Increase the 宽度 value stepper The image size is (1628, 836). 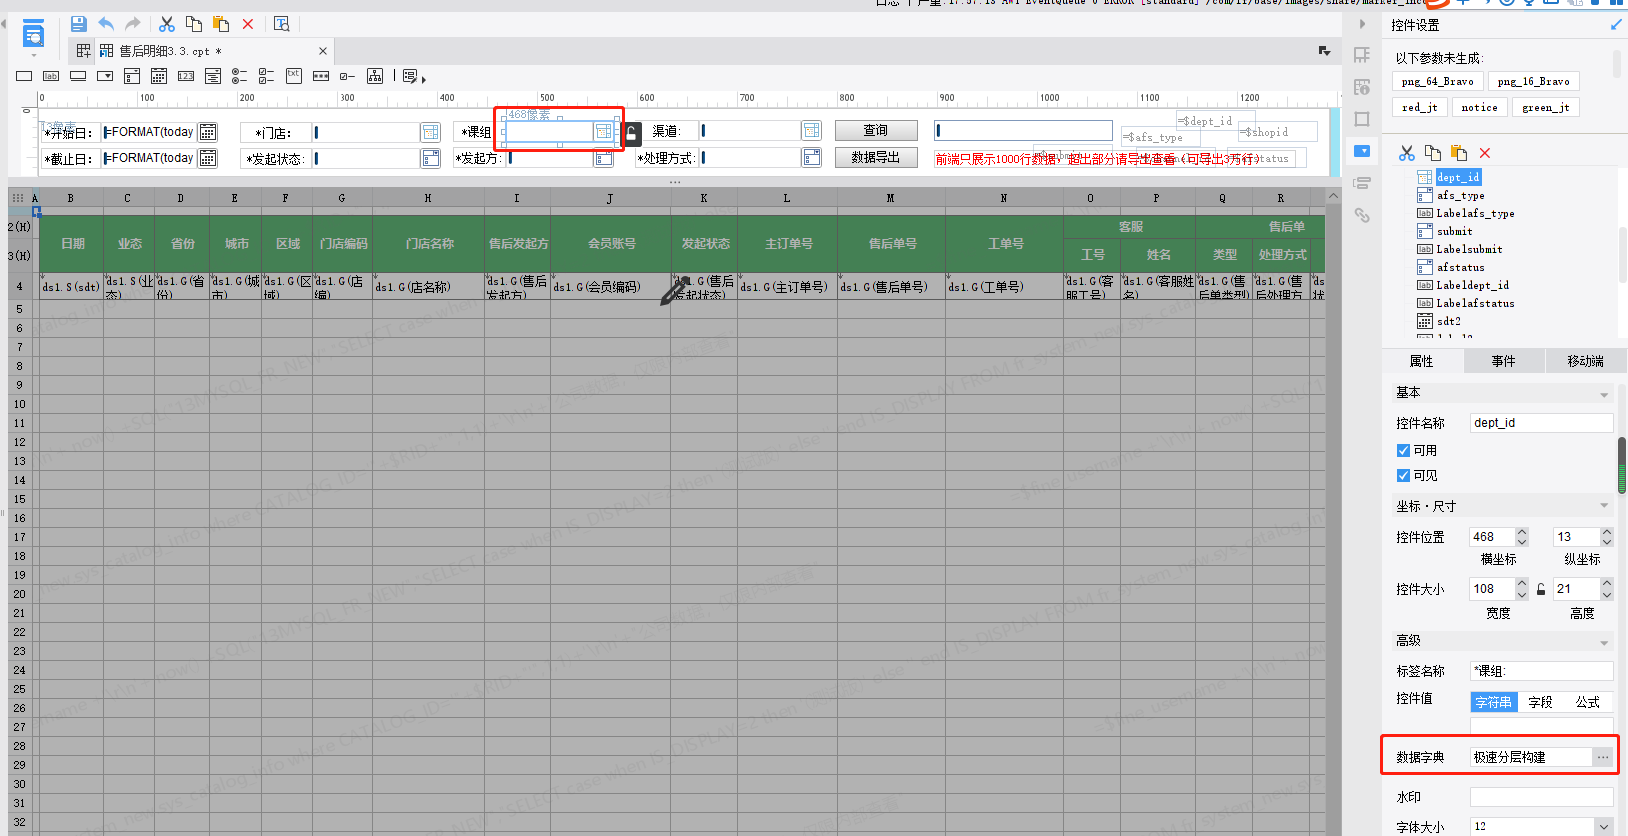click(x=1522, y=584)
